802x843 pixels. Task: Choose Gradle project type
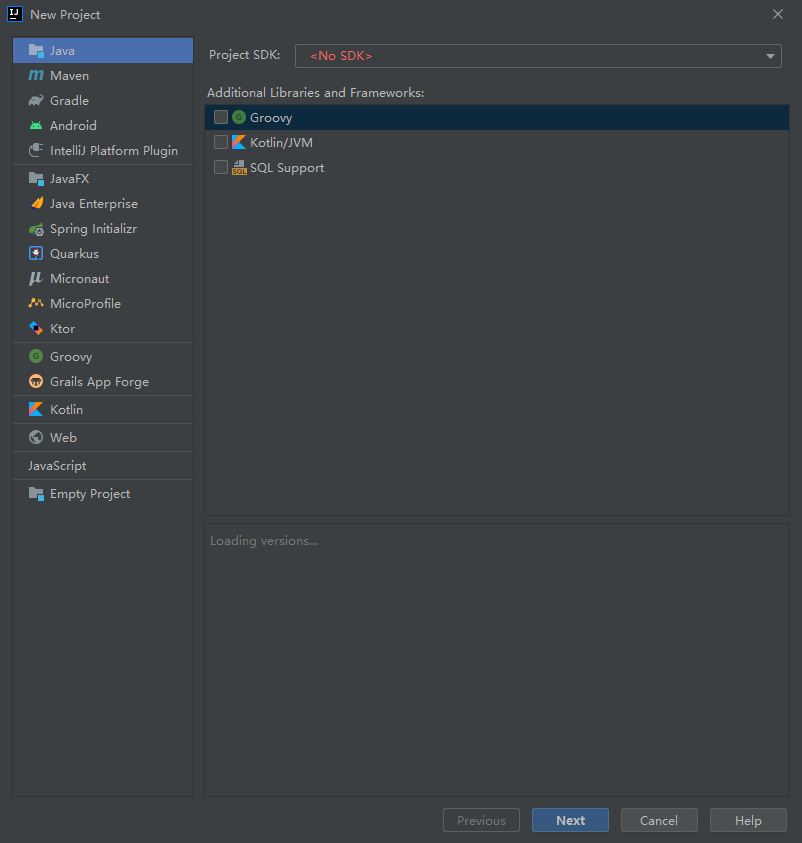(x=103, y=101)
